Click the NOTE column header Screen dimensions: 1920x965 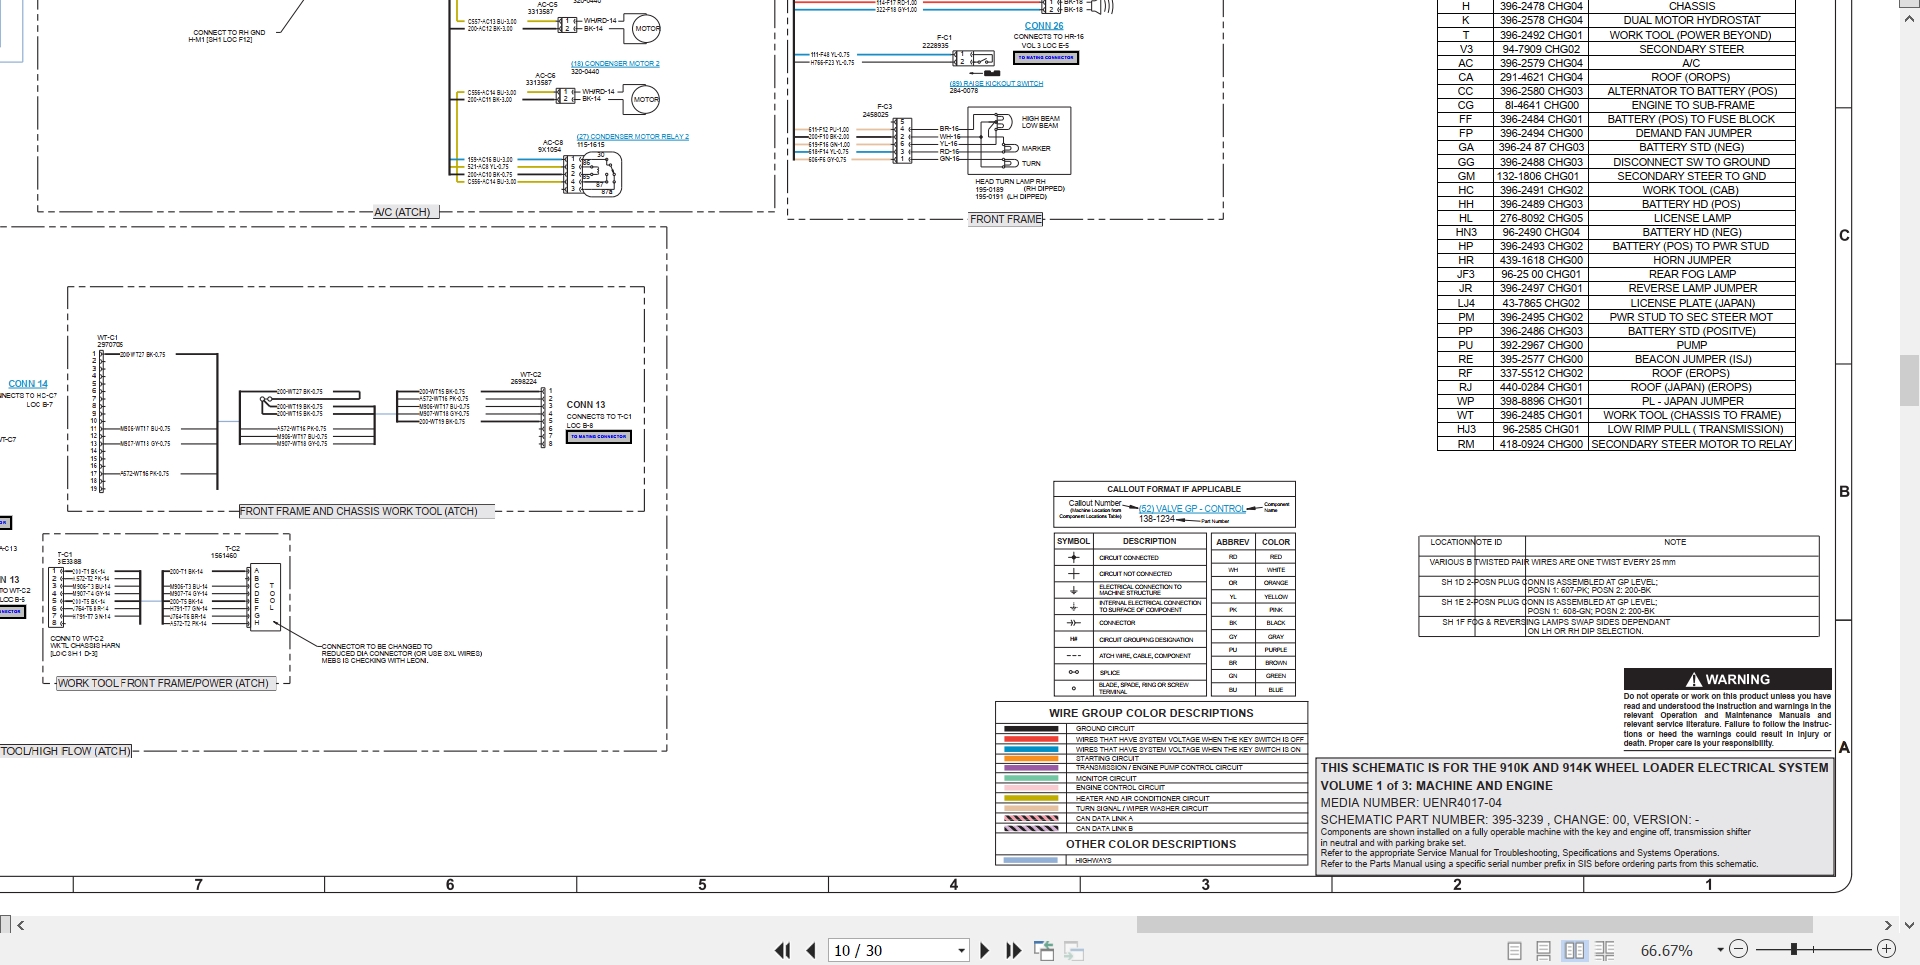click(x=1675, y=542)
